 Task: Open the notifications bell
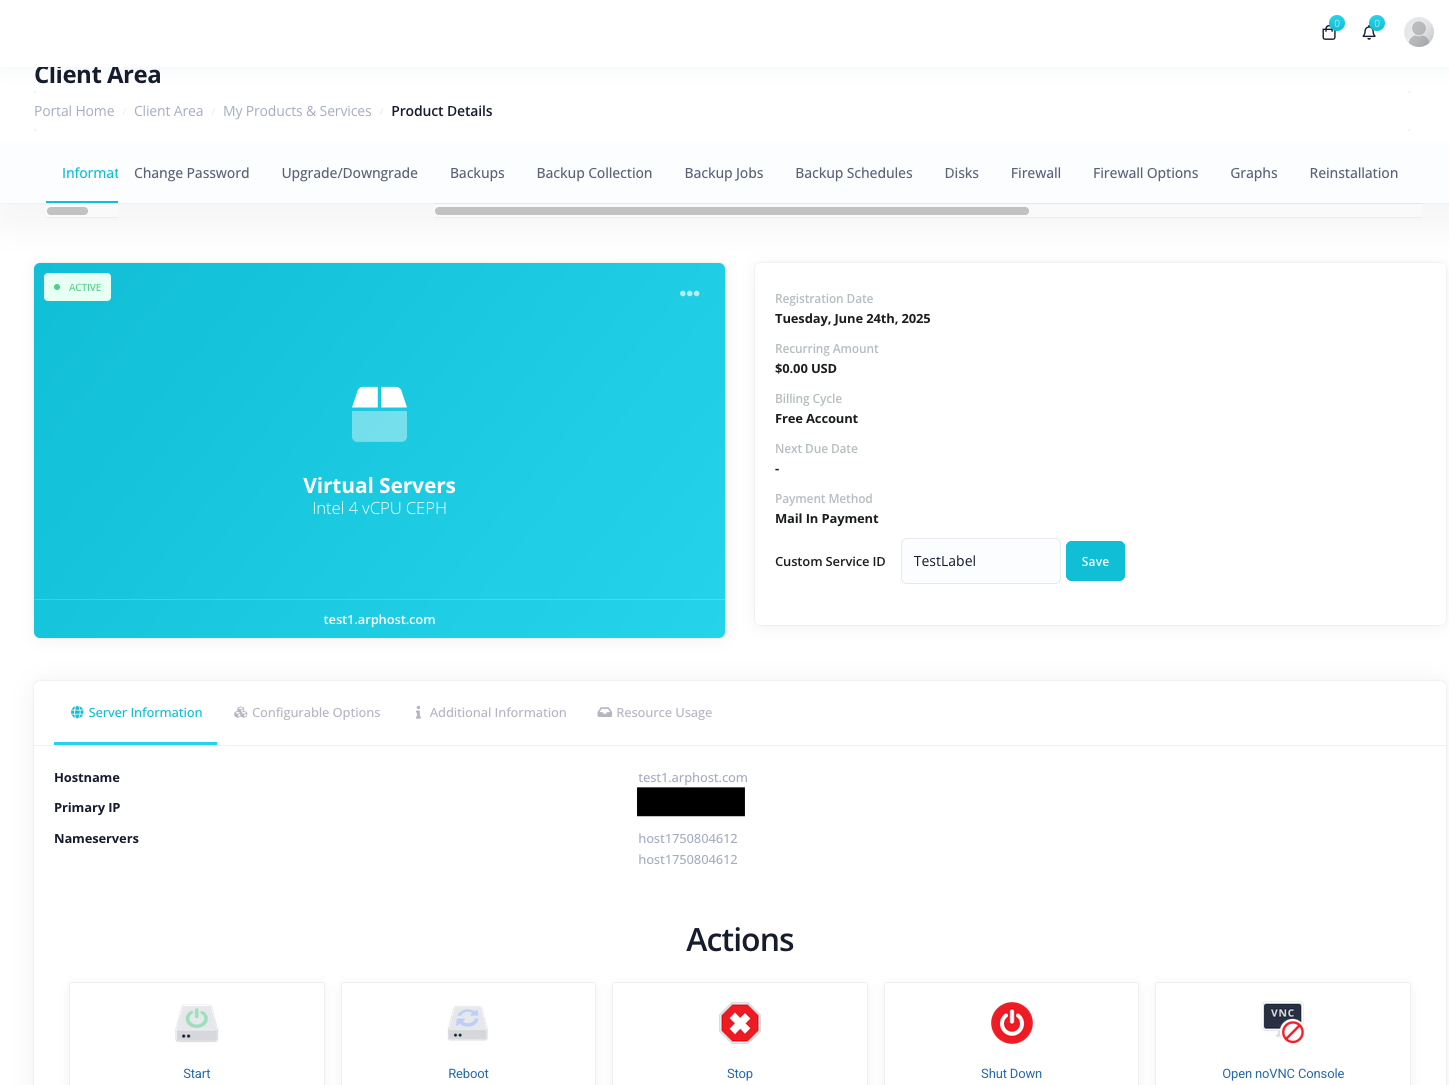tap(1369, 32)
